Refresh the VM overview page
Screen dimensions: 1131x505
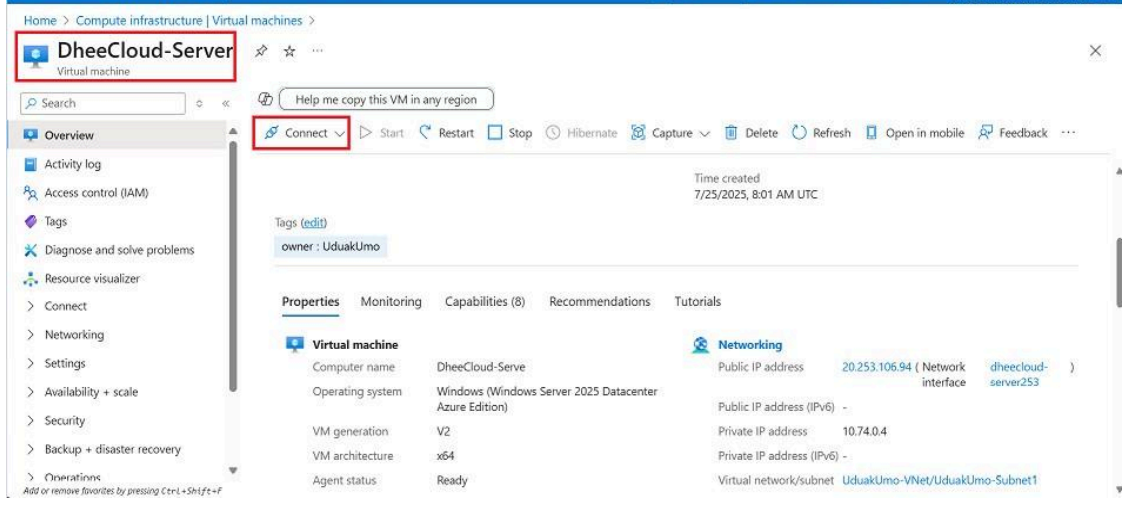click(821, 133)
